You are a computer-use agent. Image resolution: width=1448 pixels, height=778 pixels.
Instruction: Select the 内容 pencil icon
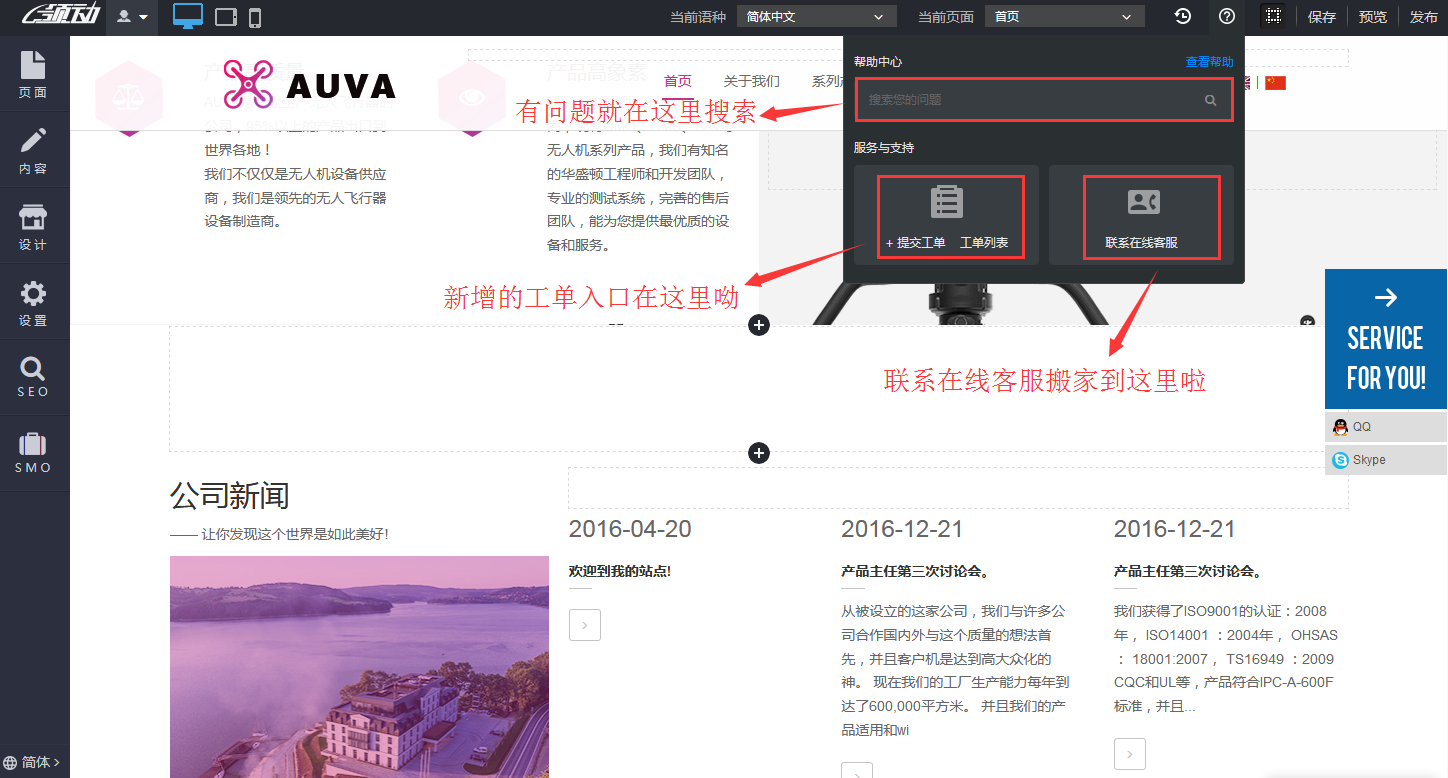tap(33, 150)
